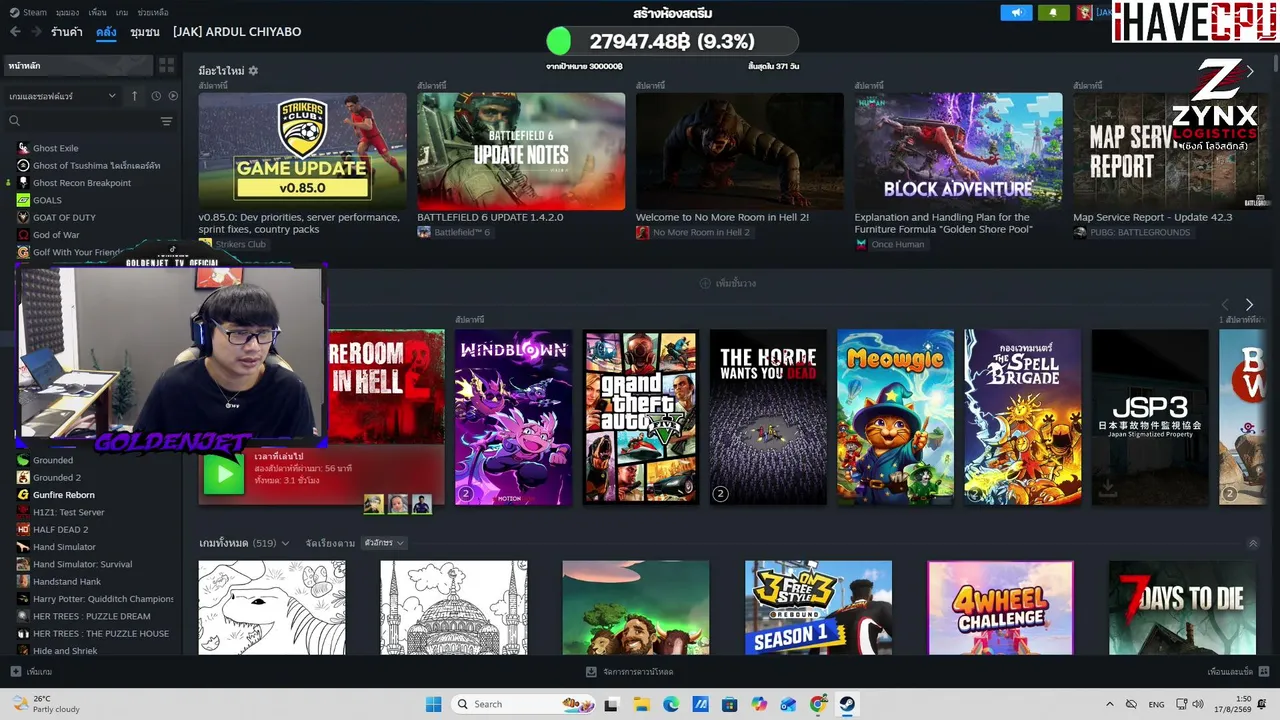
Task: Open the PUBG: BATTLEGROUNDS game tag link
Action: point(1132,233)
